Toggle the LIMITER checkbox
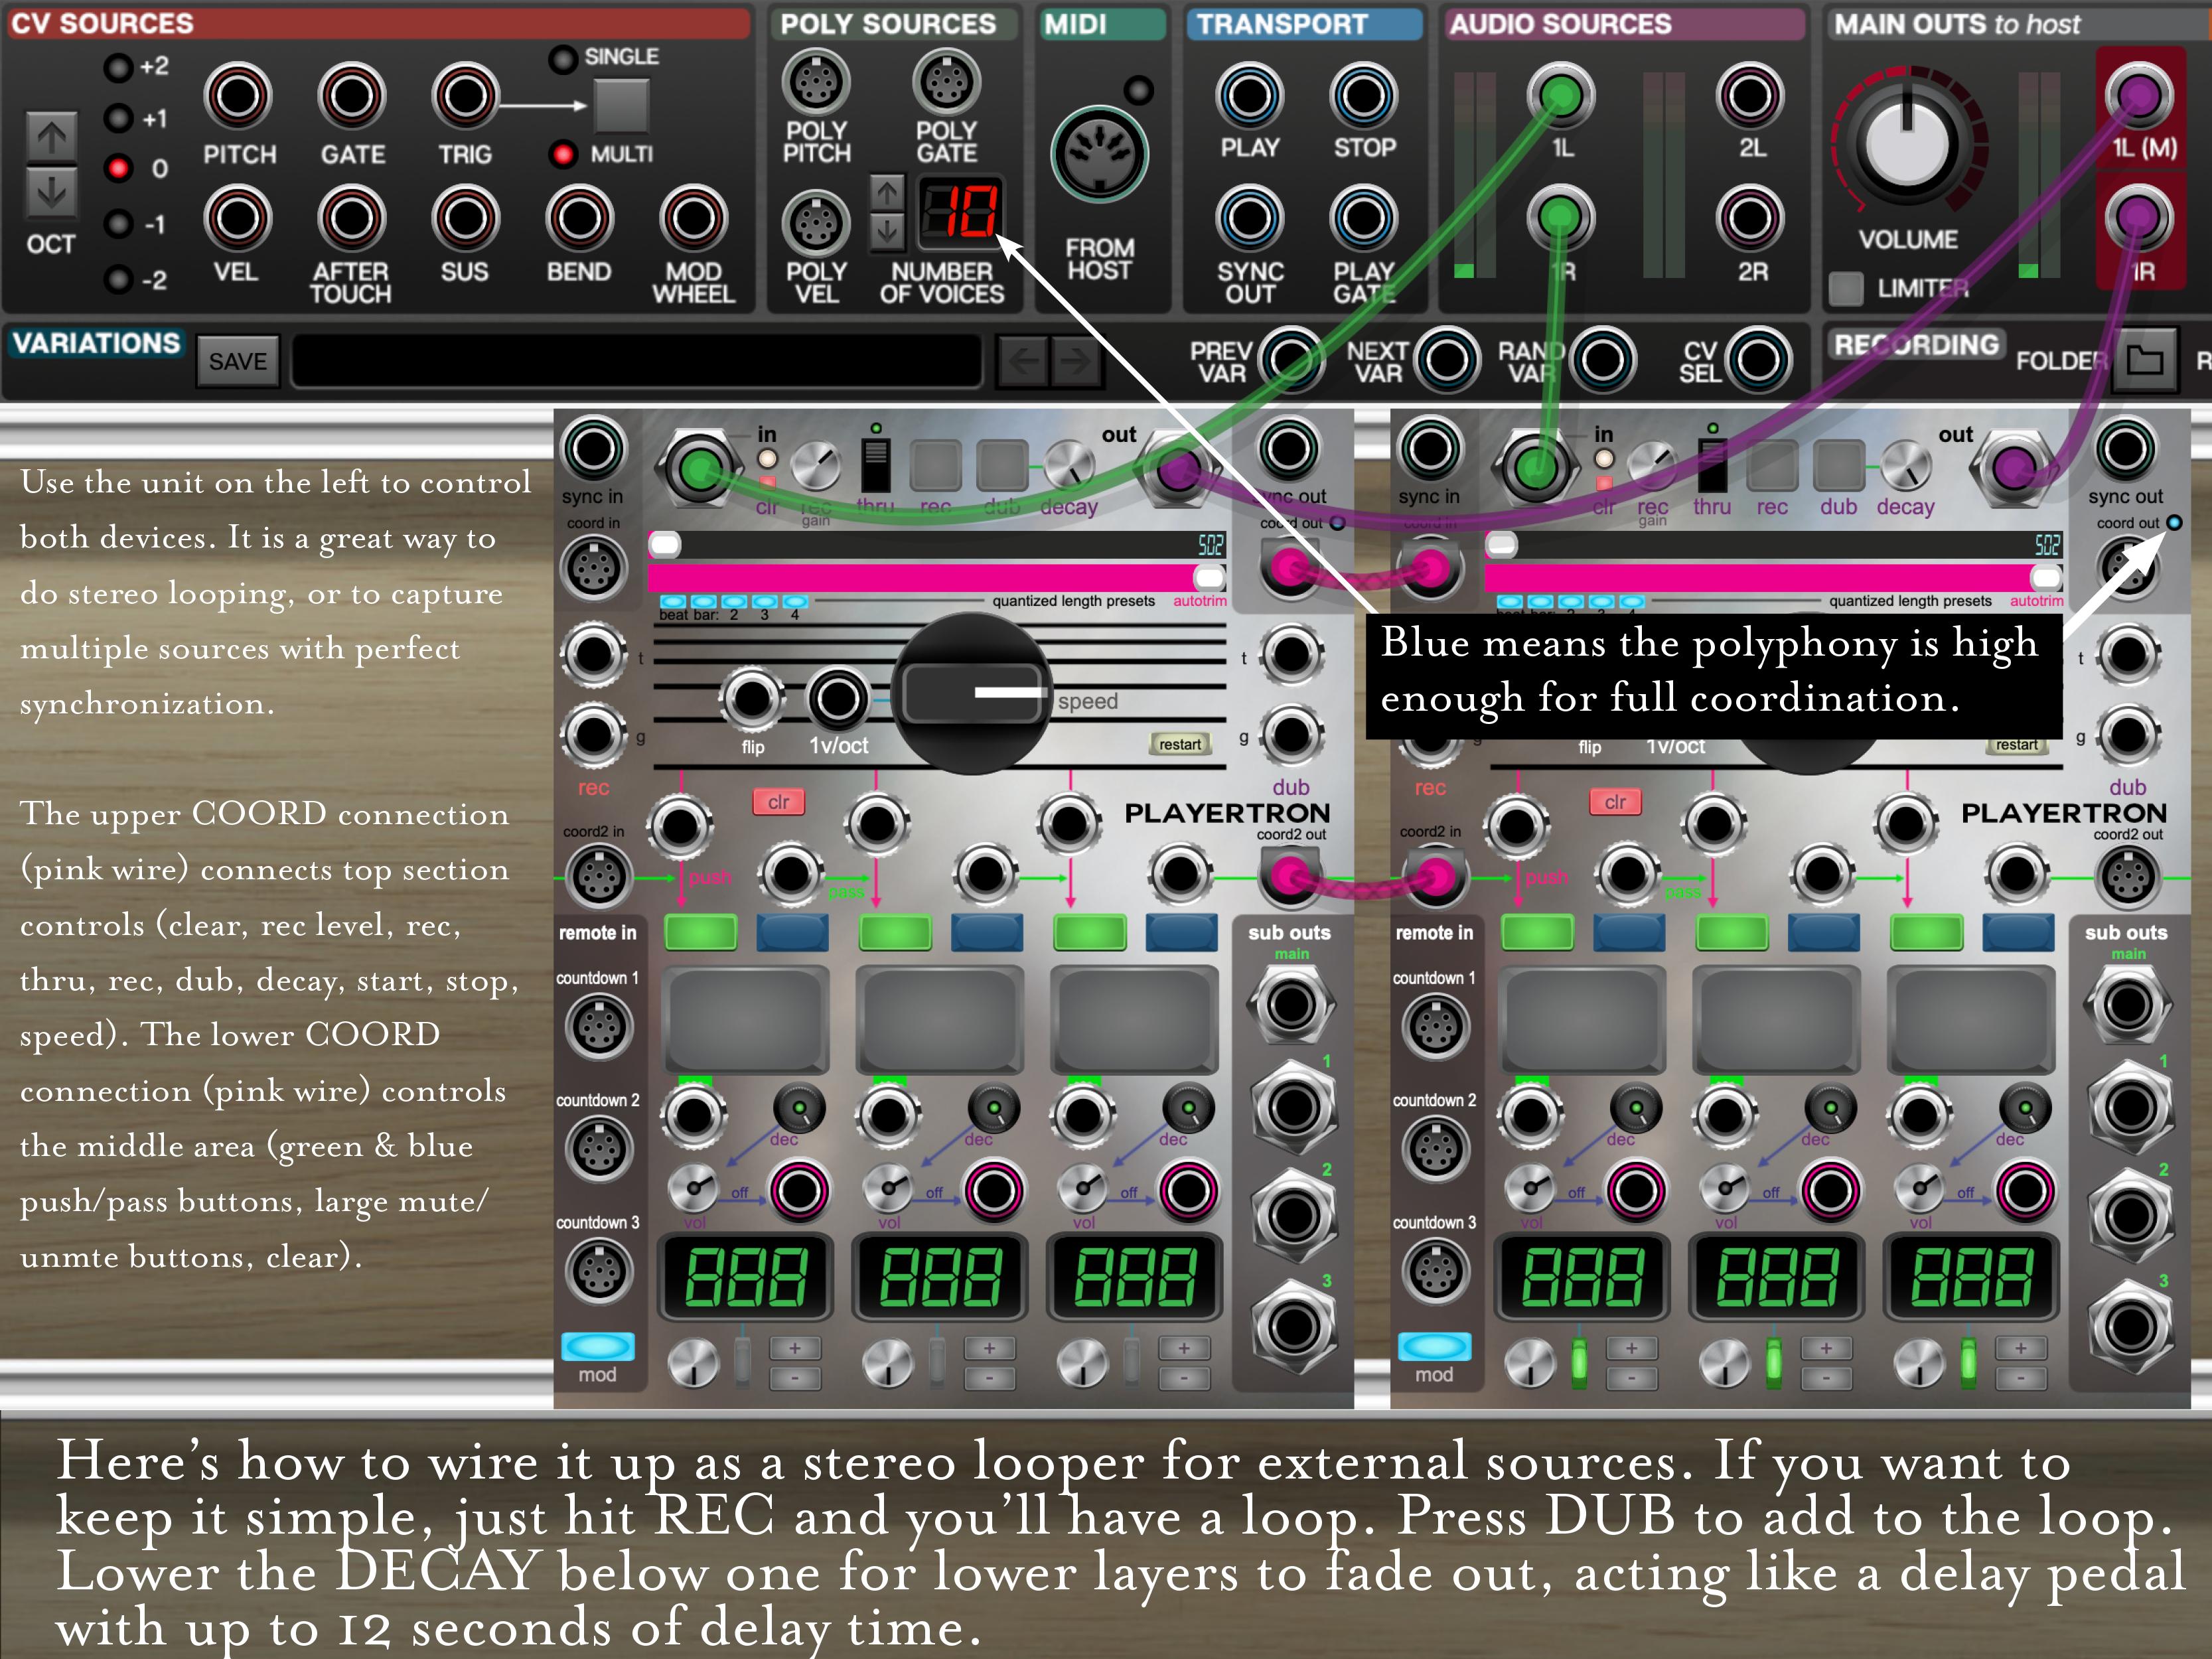This screenshot has width=2212, height=1659. coord(1846,289)
